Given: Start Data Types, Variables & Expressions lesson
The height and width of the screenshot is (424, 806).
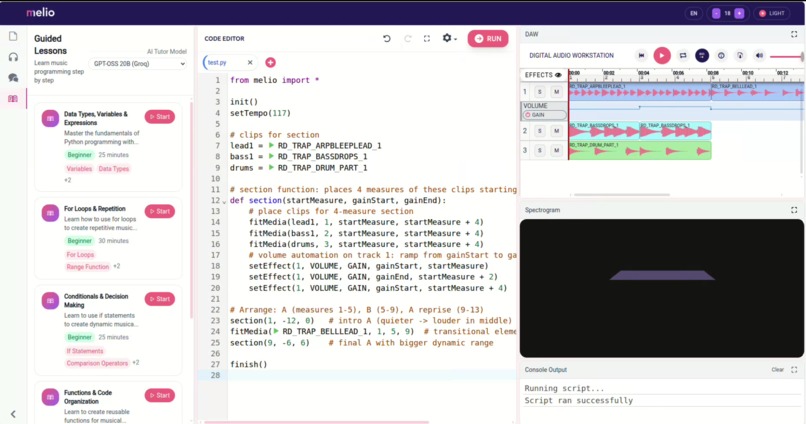Looking at the screenshot, I should click(160, 117).
